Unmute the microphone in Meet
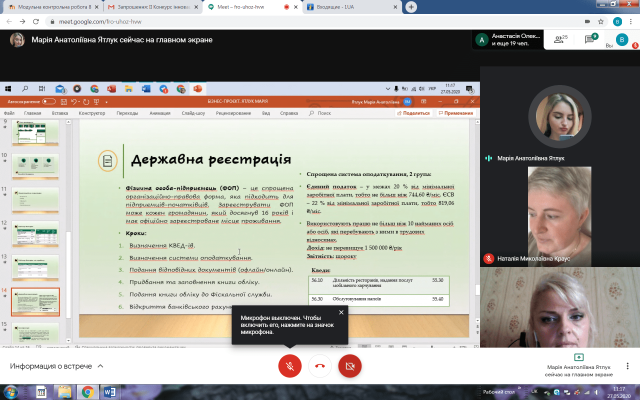 (289, 365)
